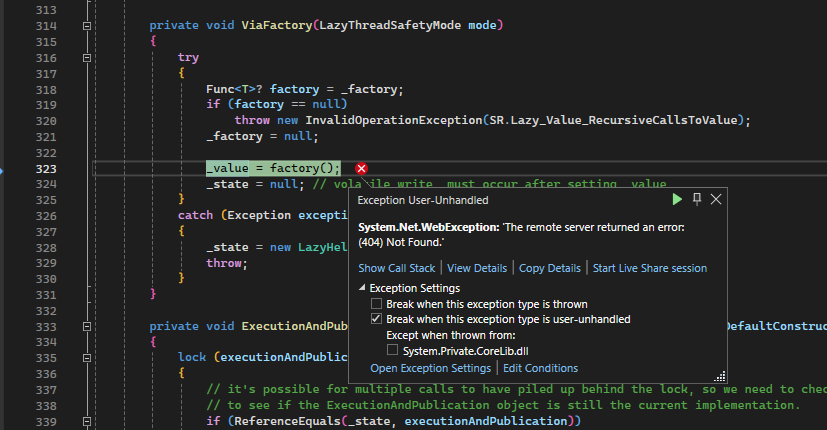Click line number 323
827x430 pixels.
[46, 169]
